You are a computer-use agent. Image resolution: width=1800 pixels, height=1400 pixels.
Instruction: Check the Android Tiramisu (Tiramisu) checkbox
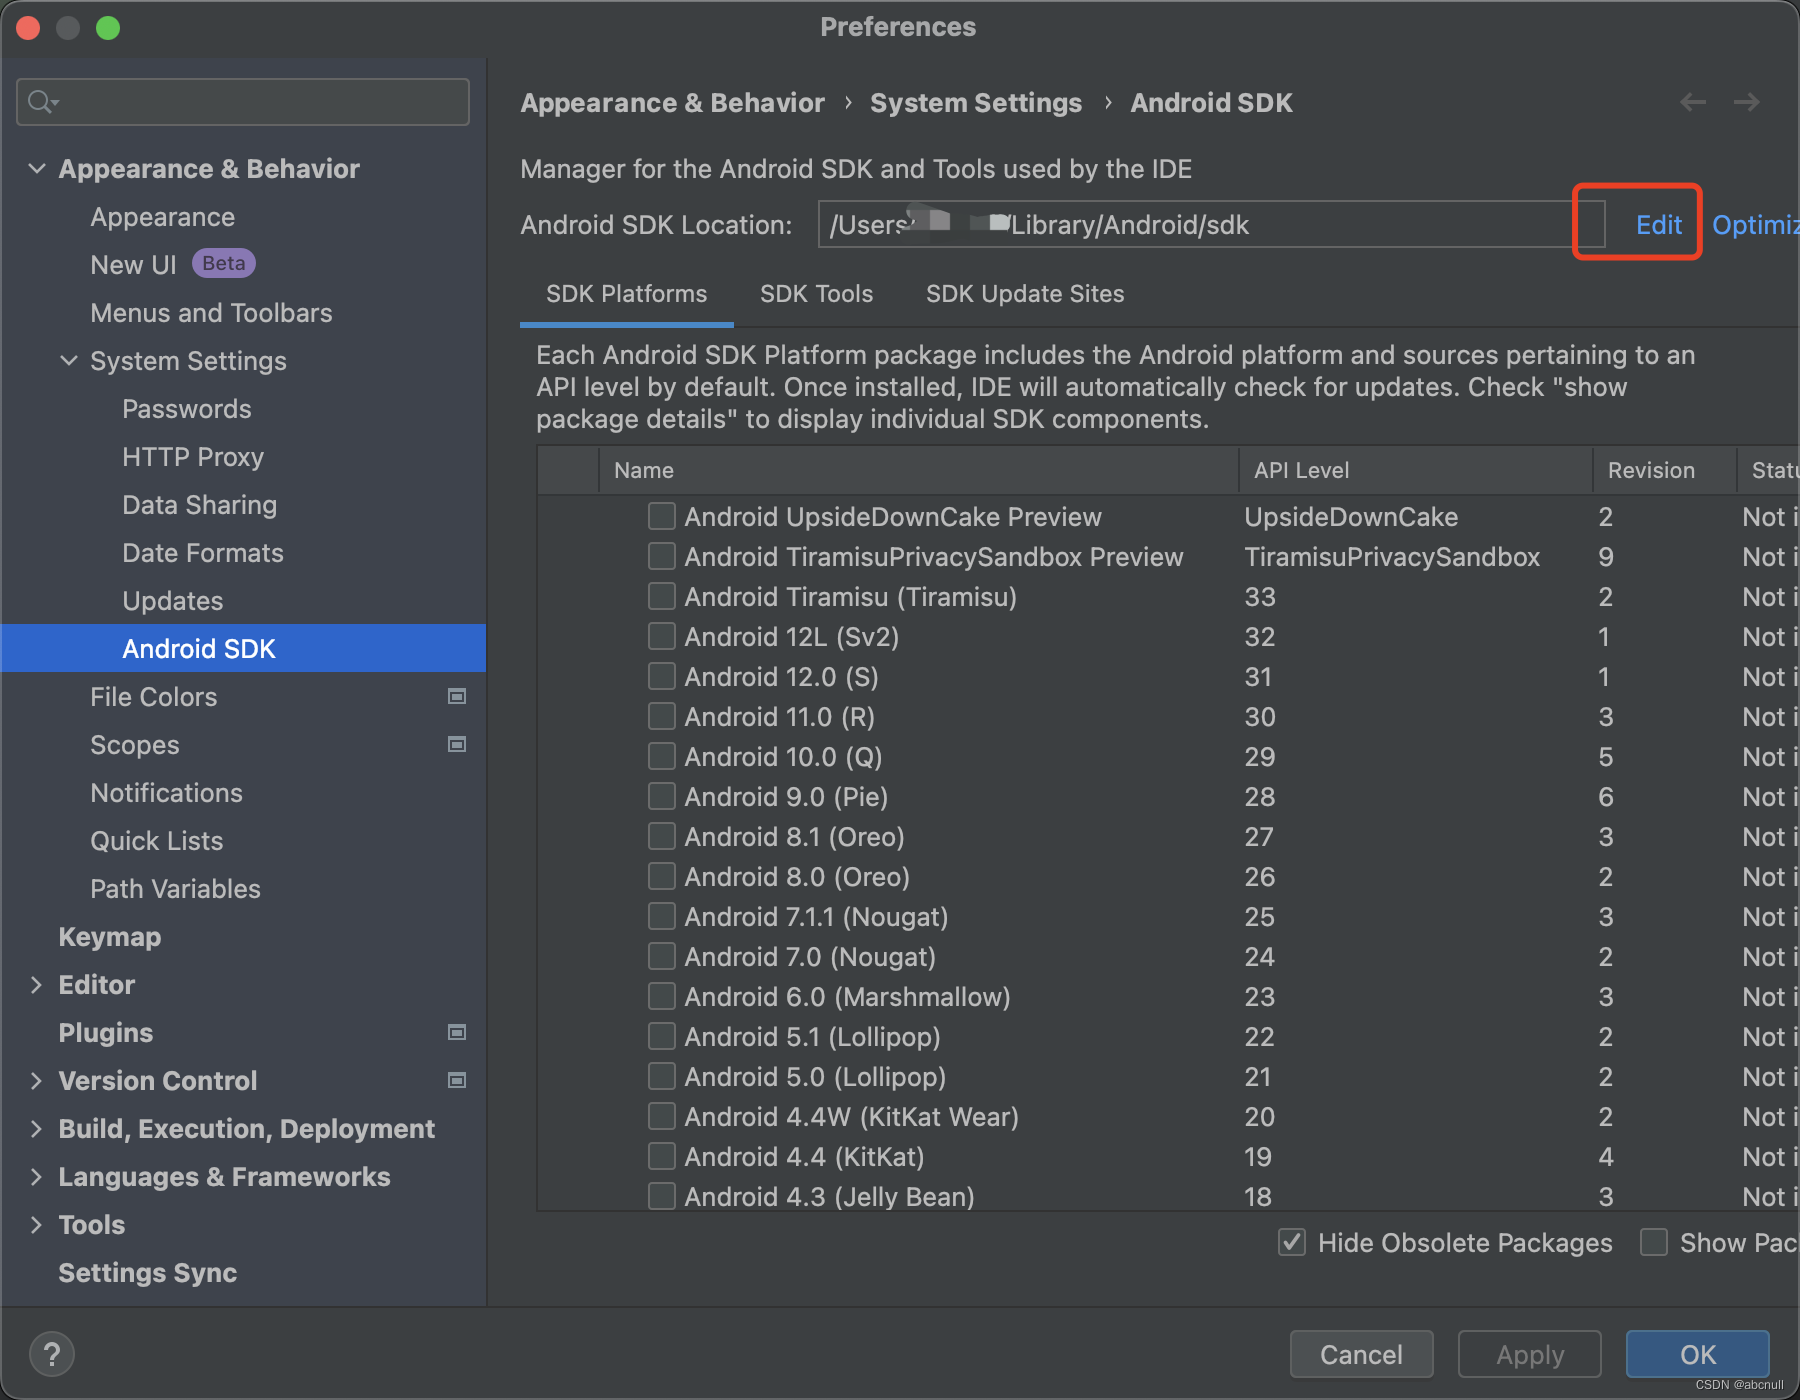[661, 597]
